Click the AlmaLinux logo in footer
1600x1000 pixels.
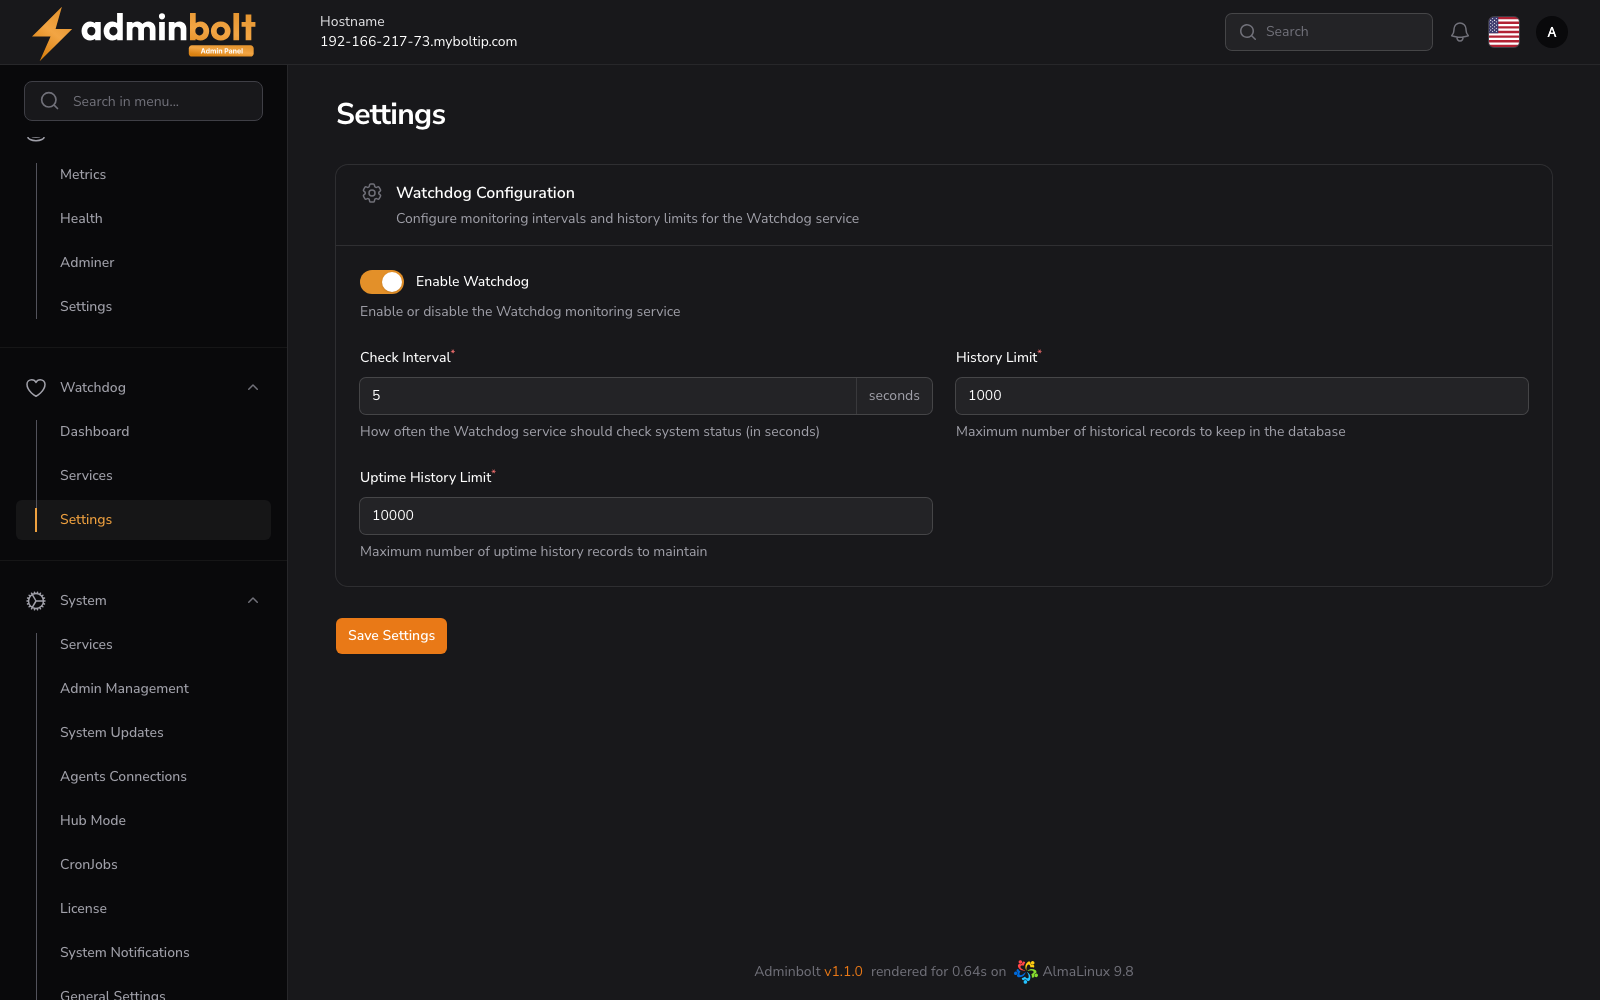(x=1025, y=971)
